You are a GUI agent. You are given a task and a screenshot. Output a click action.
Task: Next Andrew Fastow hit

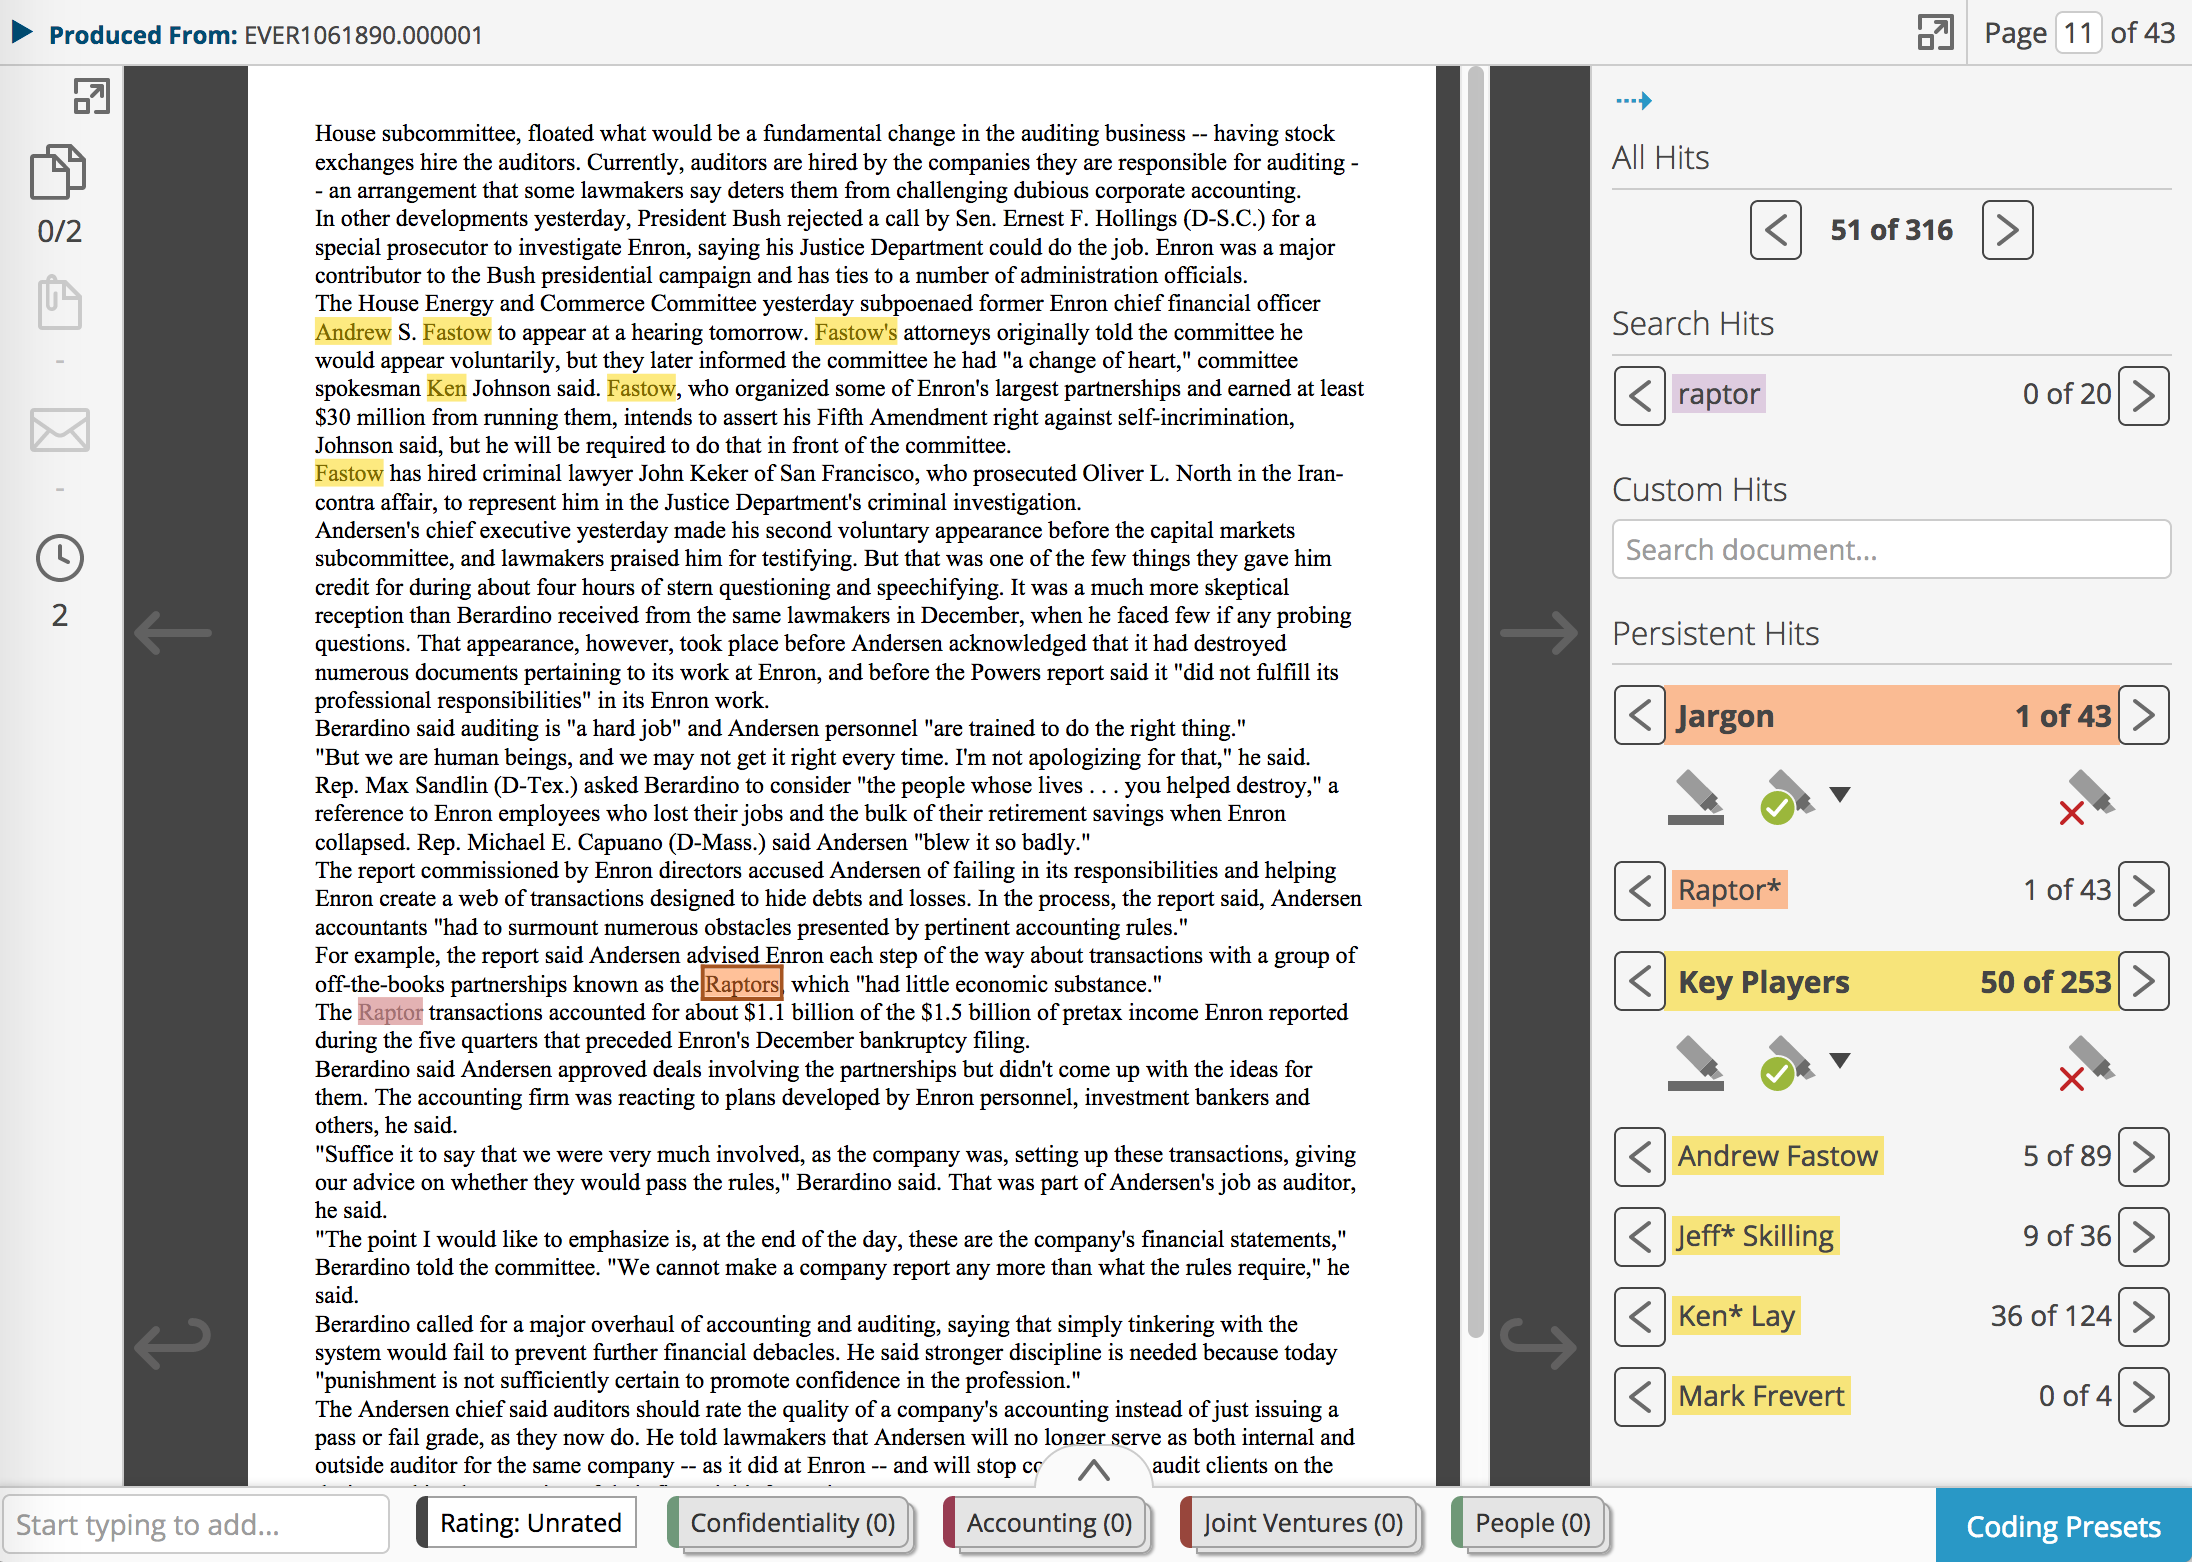(2144, 1156)
